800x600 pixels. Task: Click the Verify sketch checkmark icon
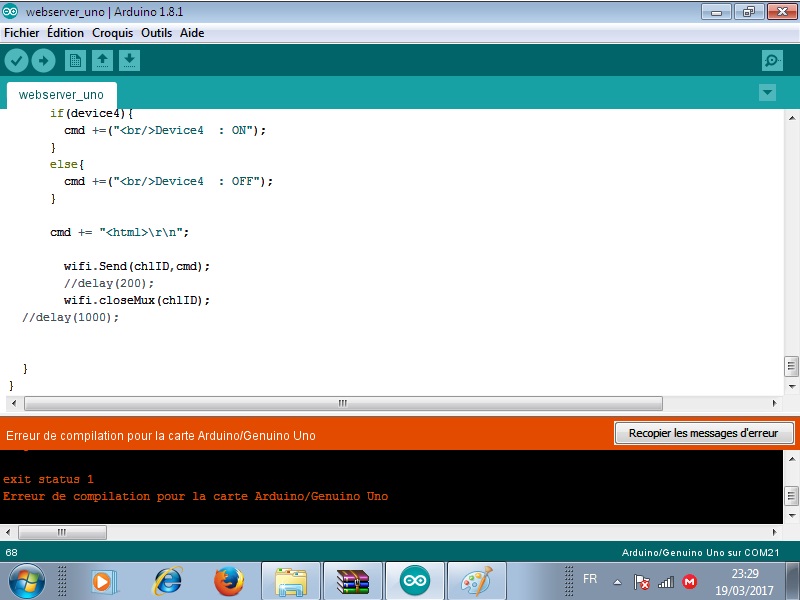[x=16, y=61]
